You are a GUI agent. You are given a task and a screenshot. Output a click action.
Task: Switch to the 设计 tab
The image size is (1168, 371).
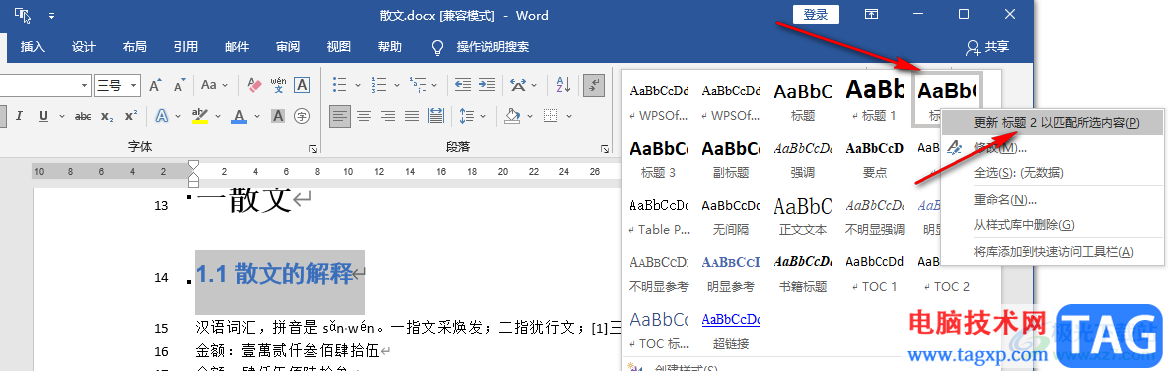pos(83,47)
